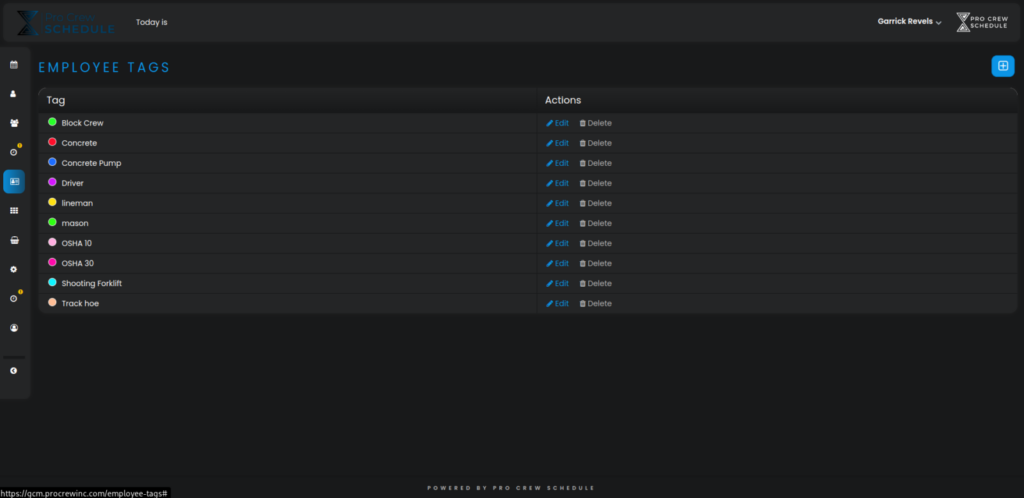The height and width of the screenshot is (498, 1024).
Task: Edit the OSHA 30 tag
Action: [x=558, y=263]
